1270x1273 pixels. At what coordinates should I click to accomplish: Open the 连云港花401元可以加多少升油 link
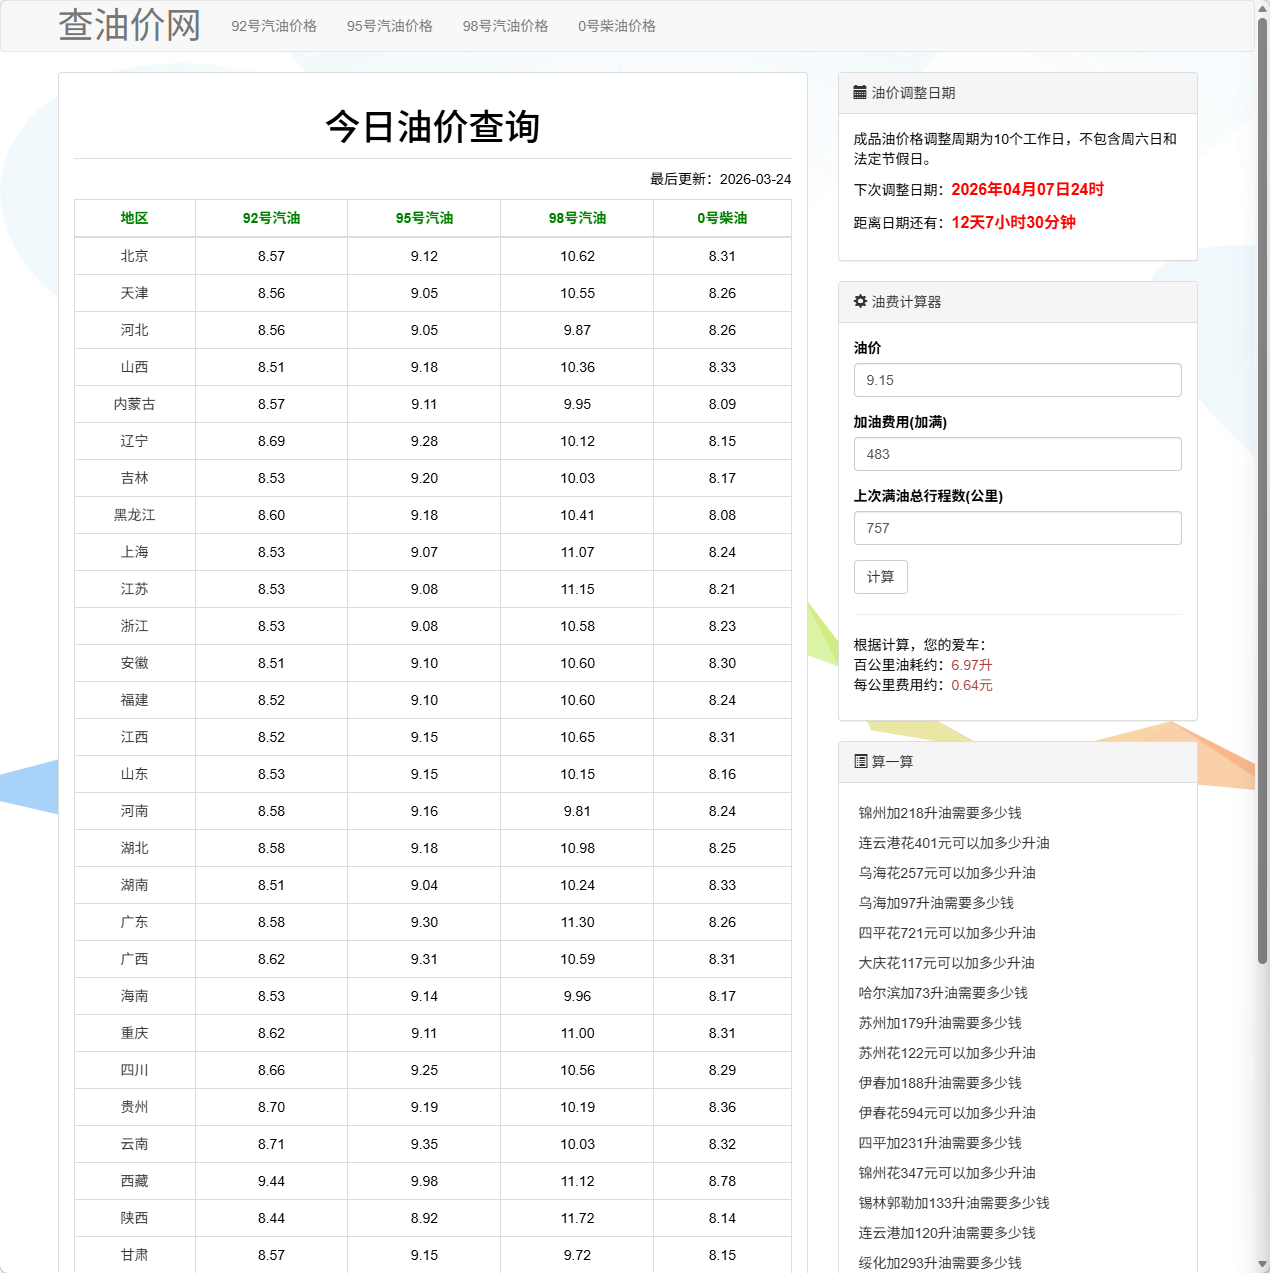(x=952, y=843)
